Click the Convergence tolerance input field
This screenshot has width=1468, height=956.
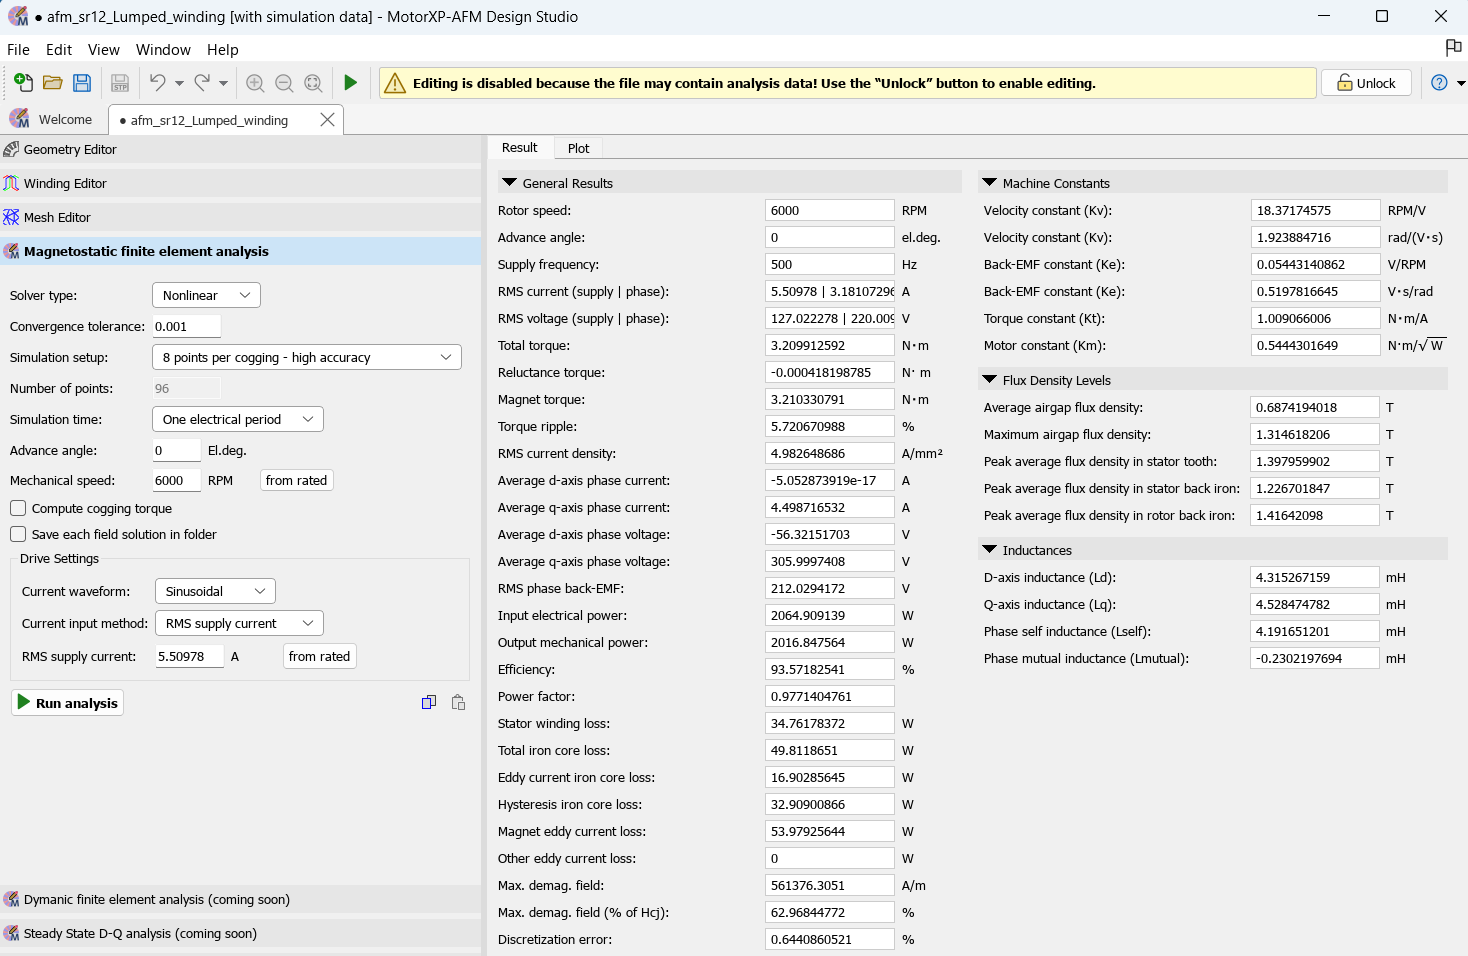[x=185, y=326]
